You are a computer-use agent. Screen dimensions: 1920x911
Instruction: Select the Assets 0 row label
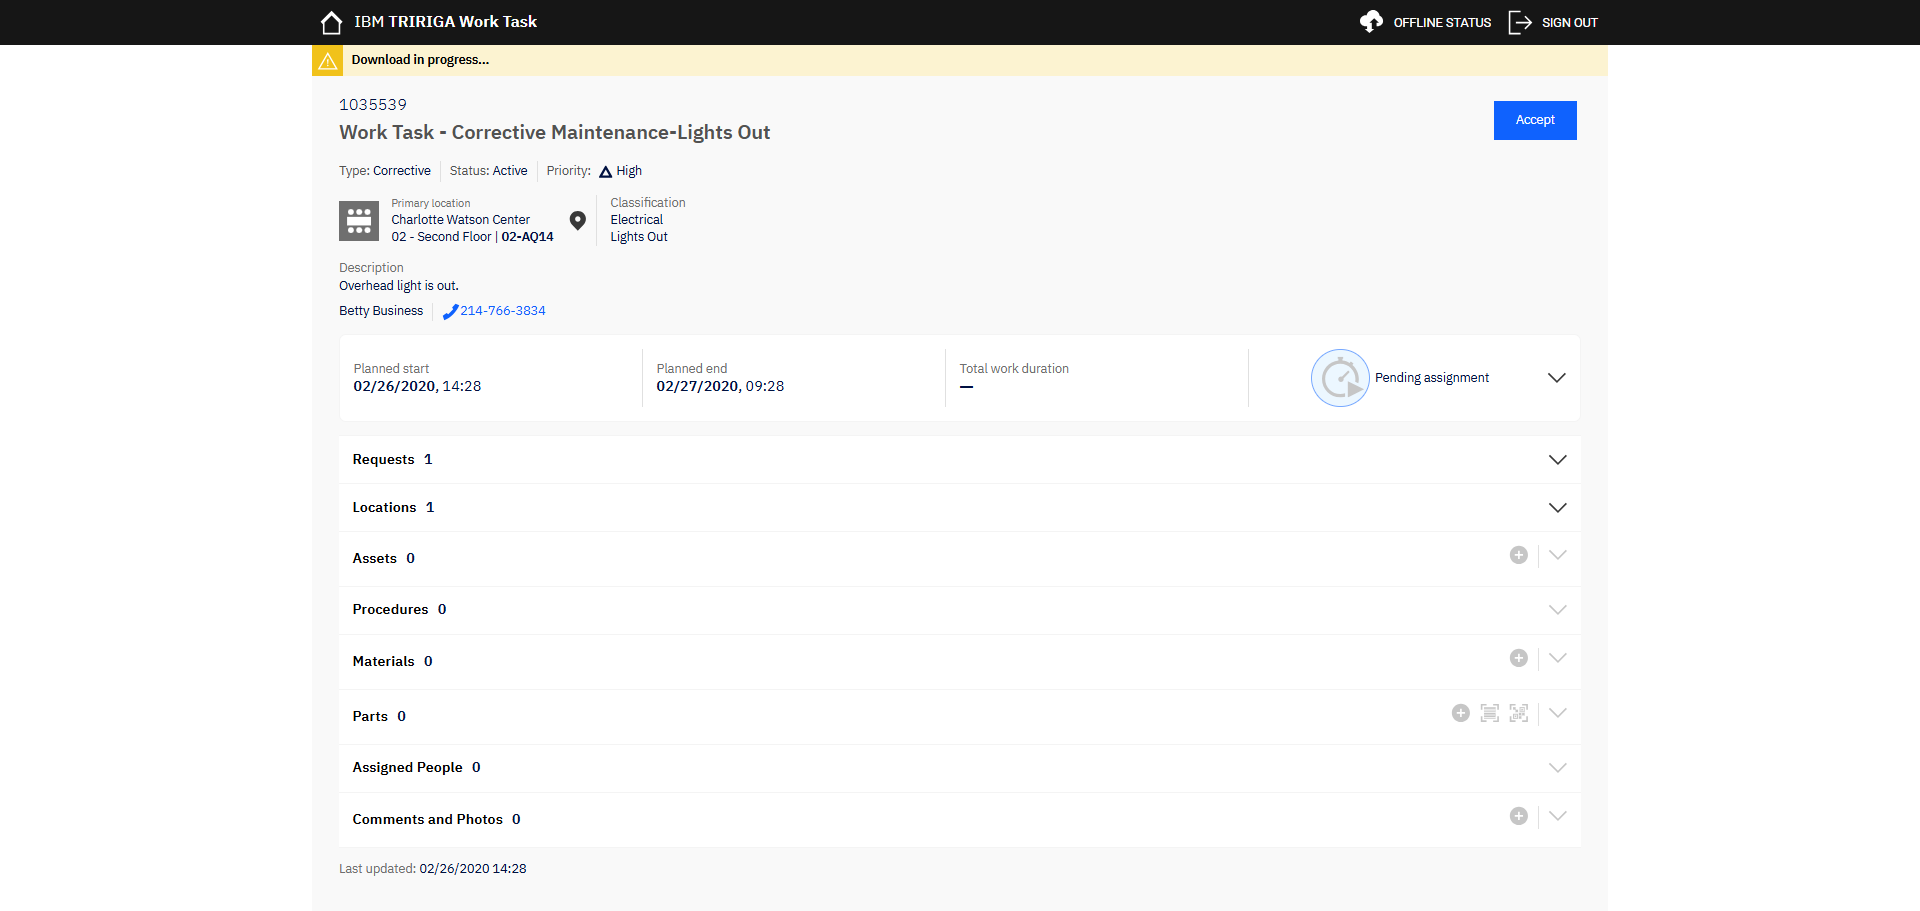[x=383, y=559]
